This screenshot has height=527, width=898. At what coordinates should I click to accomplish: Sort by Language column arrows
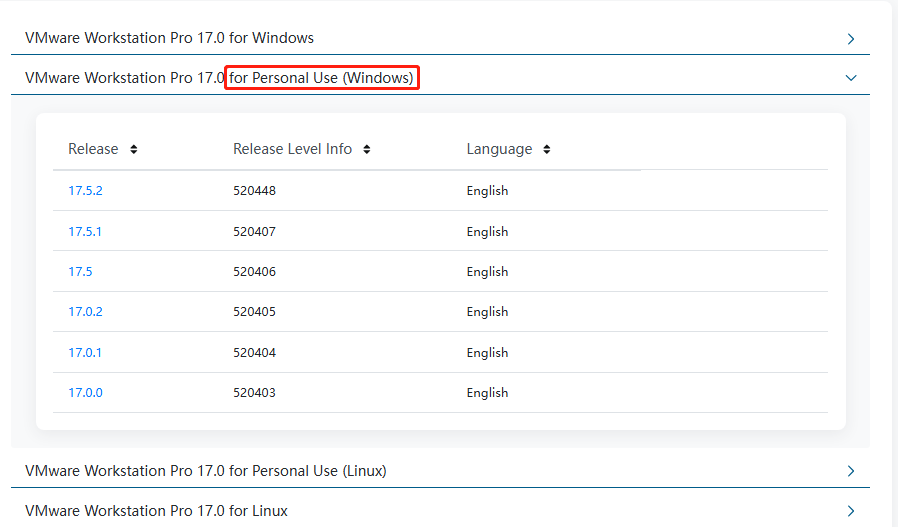coord(546,150)
